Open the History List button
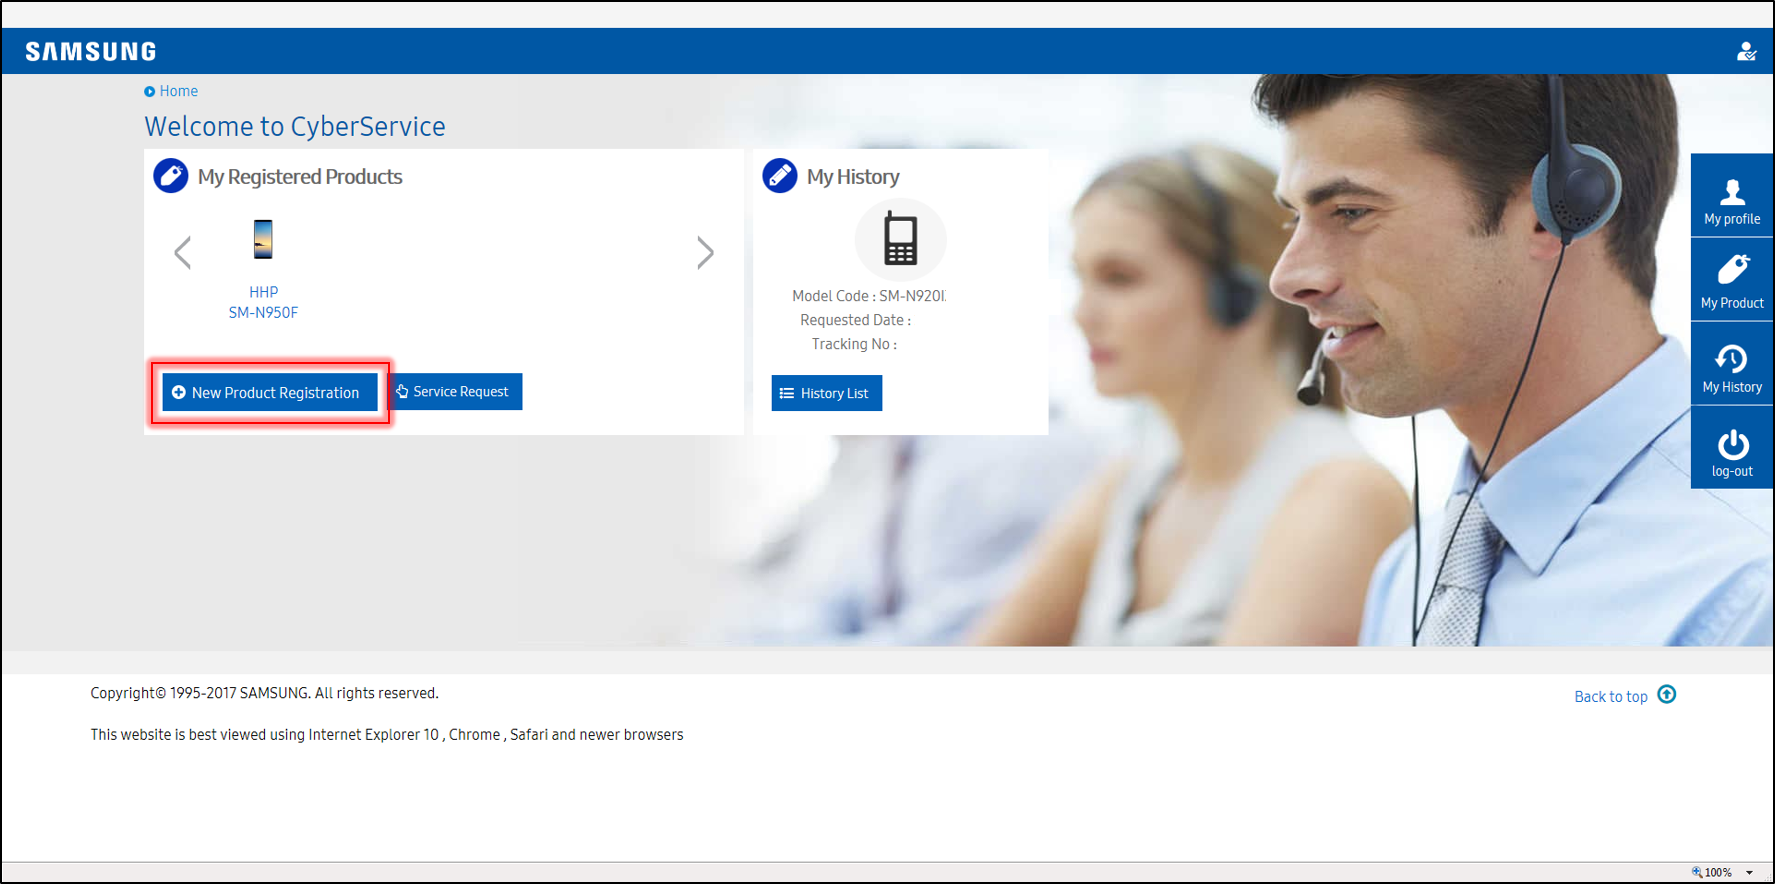Image resolution: width=1775 pixels, height=884 pixels. pos(826,393)
